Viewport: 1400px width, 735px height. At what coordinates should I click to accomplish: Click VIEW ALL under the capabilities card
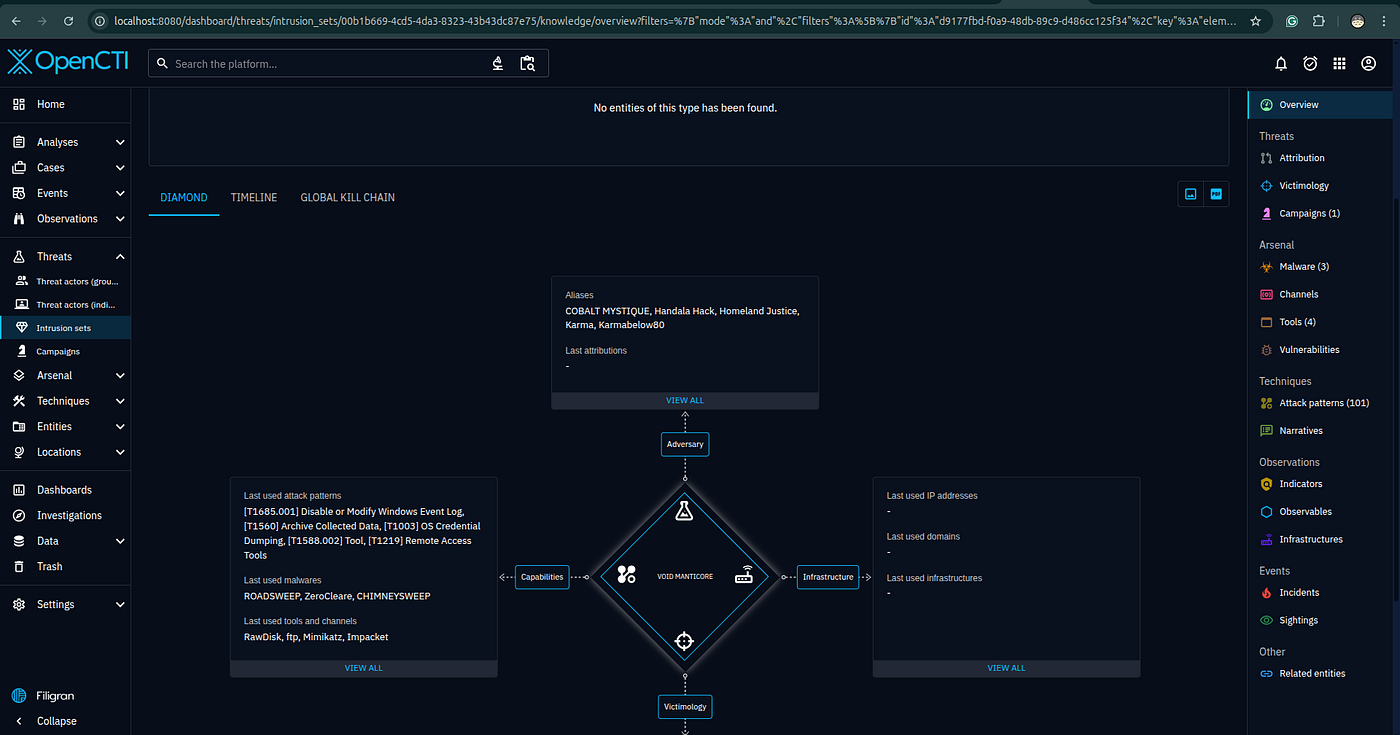(x=364, y=668)
